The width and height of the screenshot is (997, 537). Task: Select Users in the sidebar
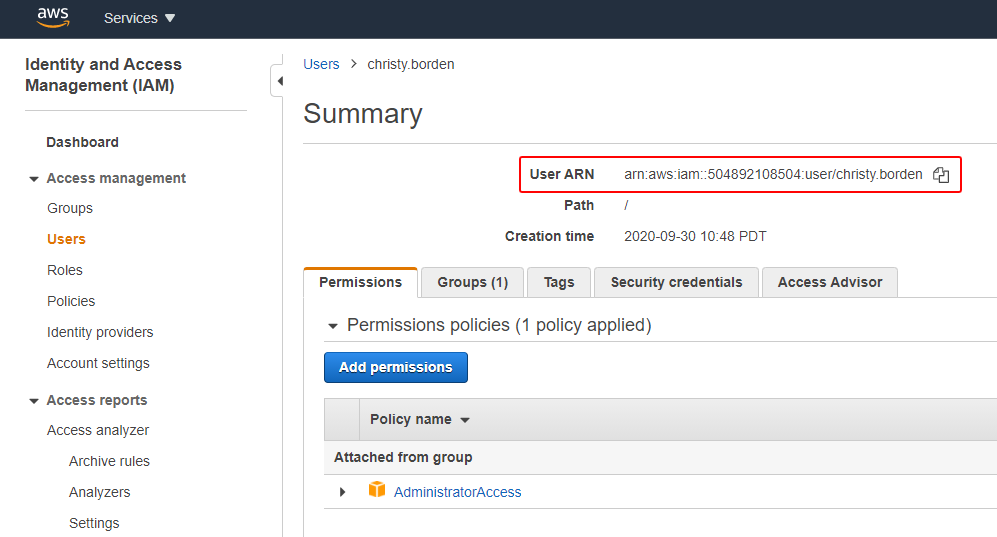(x=66, y=240)
